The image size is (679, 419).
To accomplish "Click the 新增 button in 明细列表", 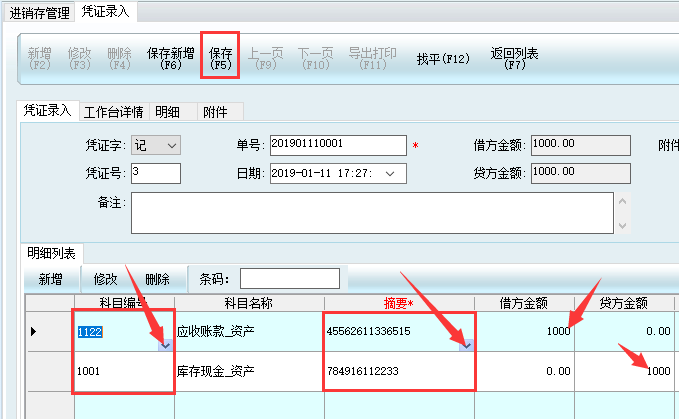I will click(50, 279).
